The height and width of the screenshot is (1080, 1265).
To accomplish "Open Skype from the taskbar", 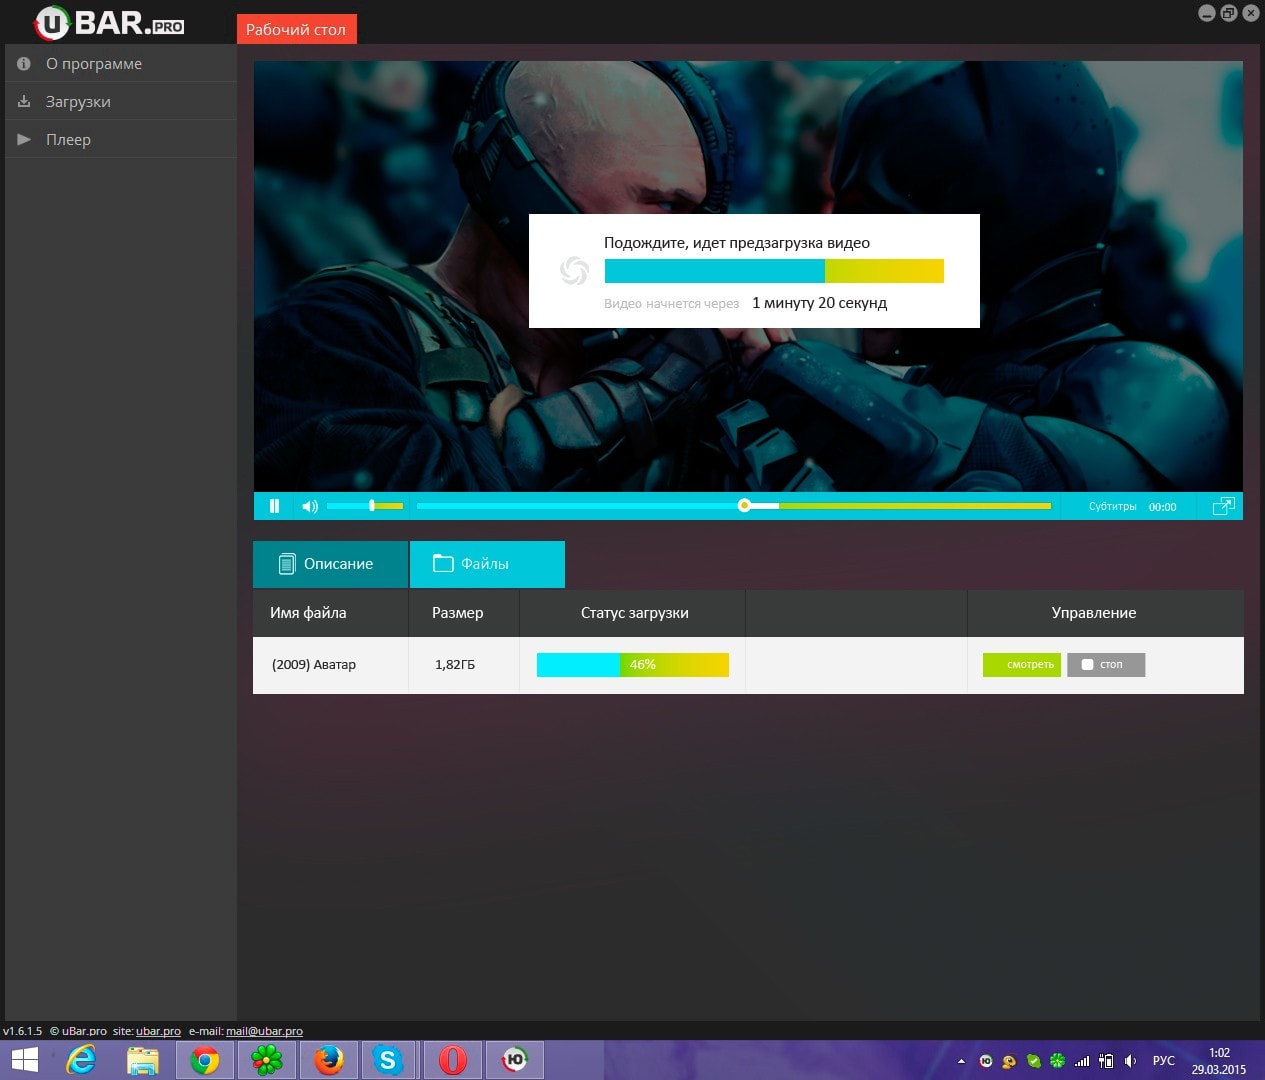I will [x=389, y=1060].
